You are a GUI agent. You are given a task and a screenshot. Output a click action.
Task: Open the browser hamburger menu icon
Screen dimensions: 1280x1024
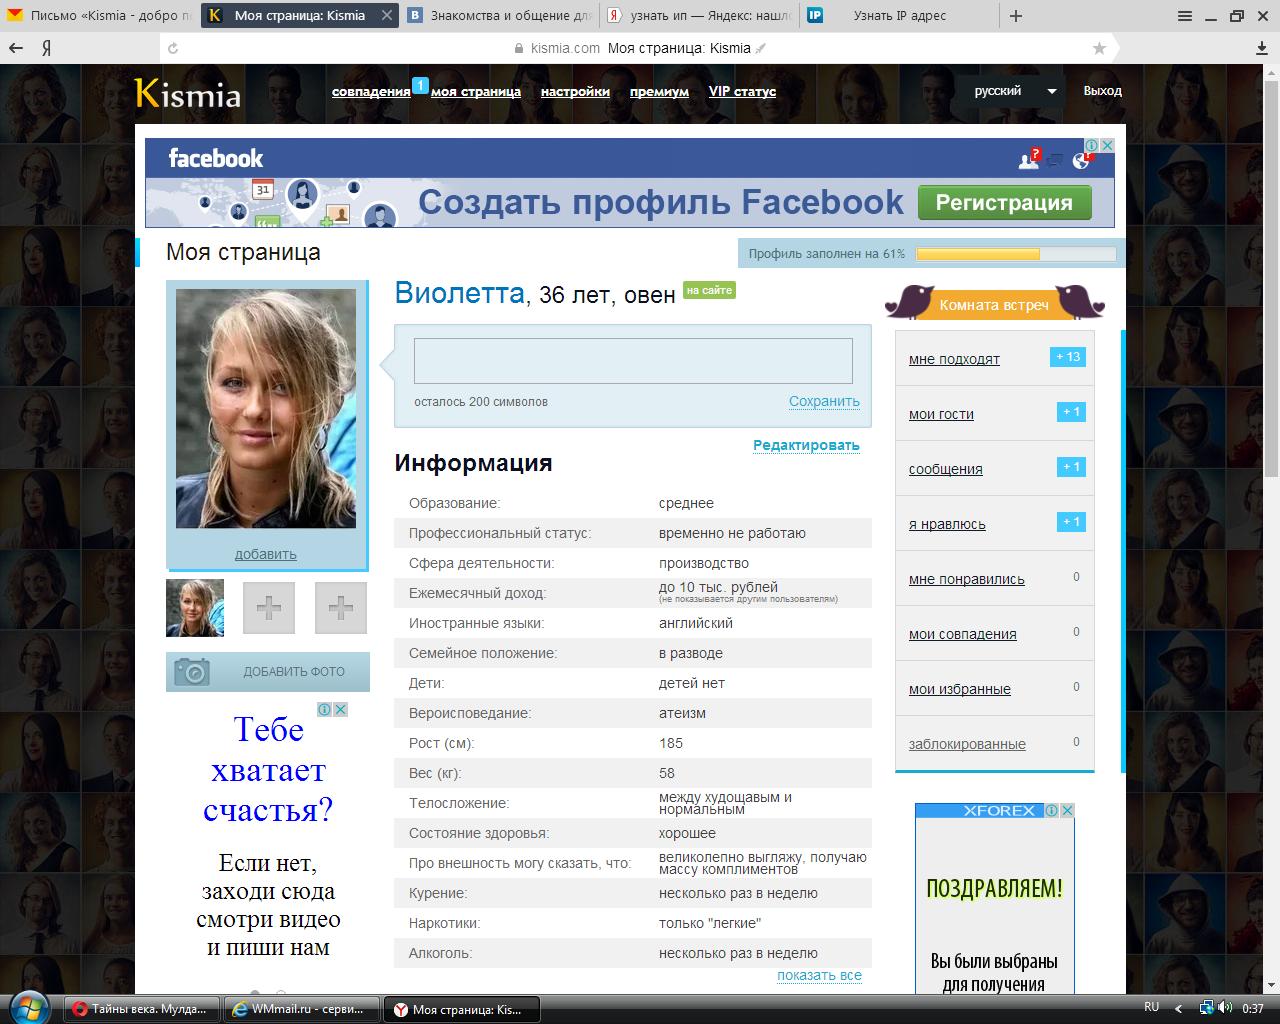tap(1185, 16)
